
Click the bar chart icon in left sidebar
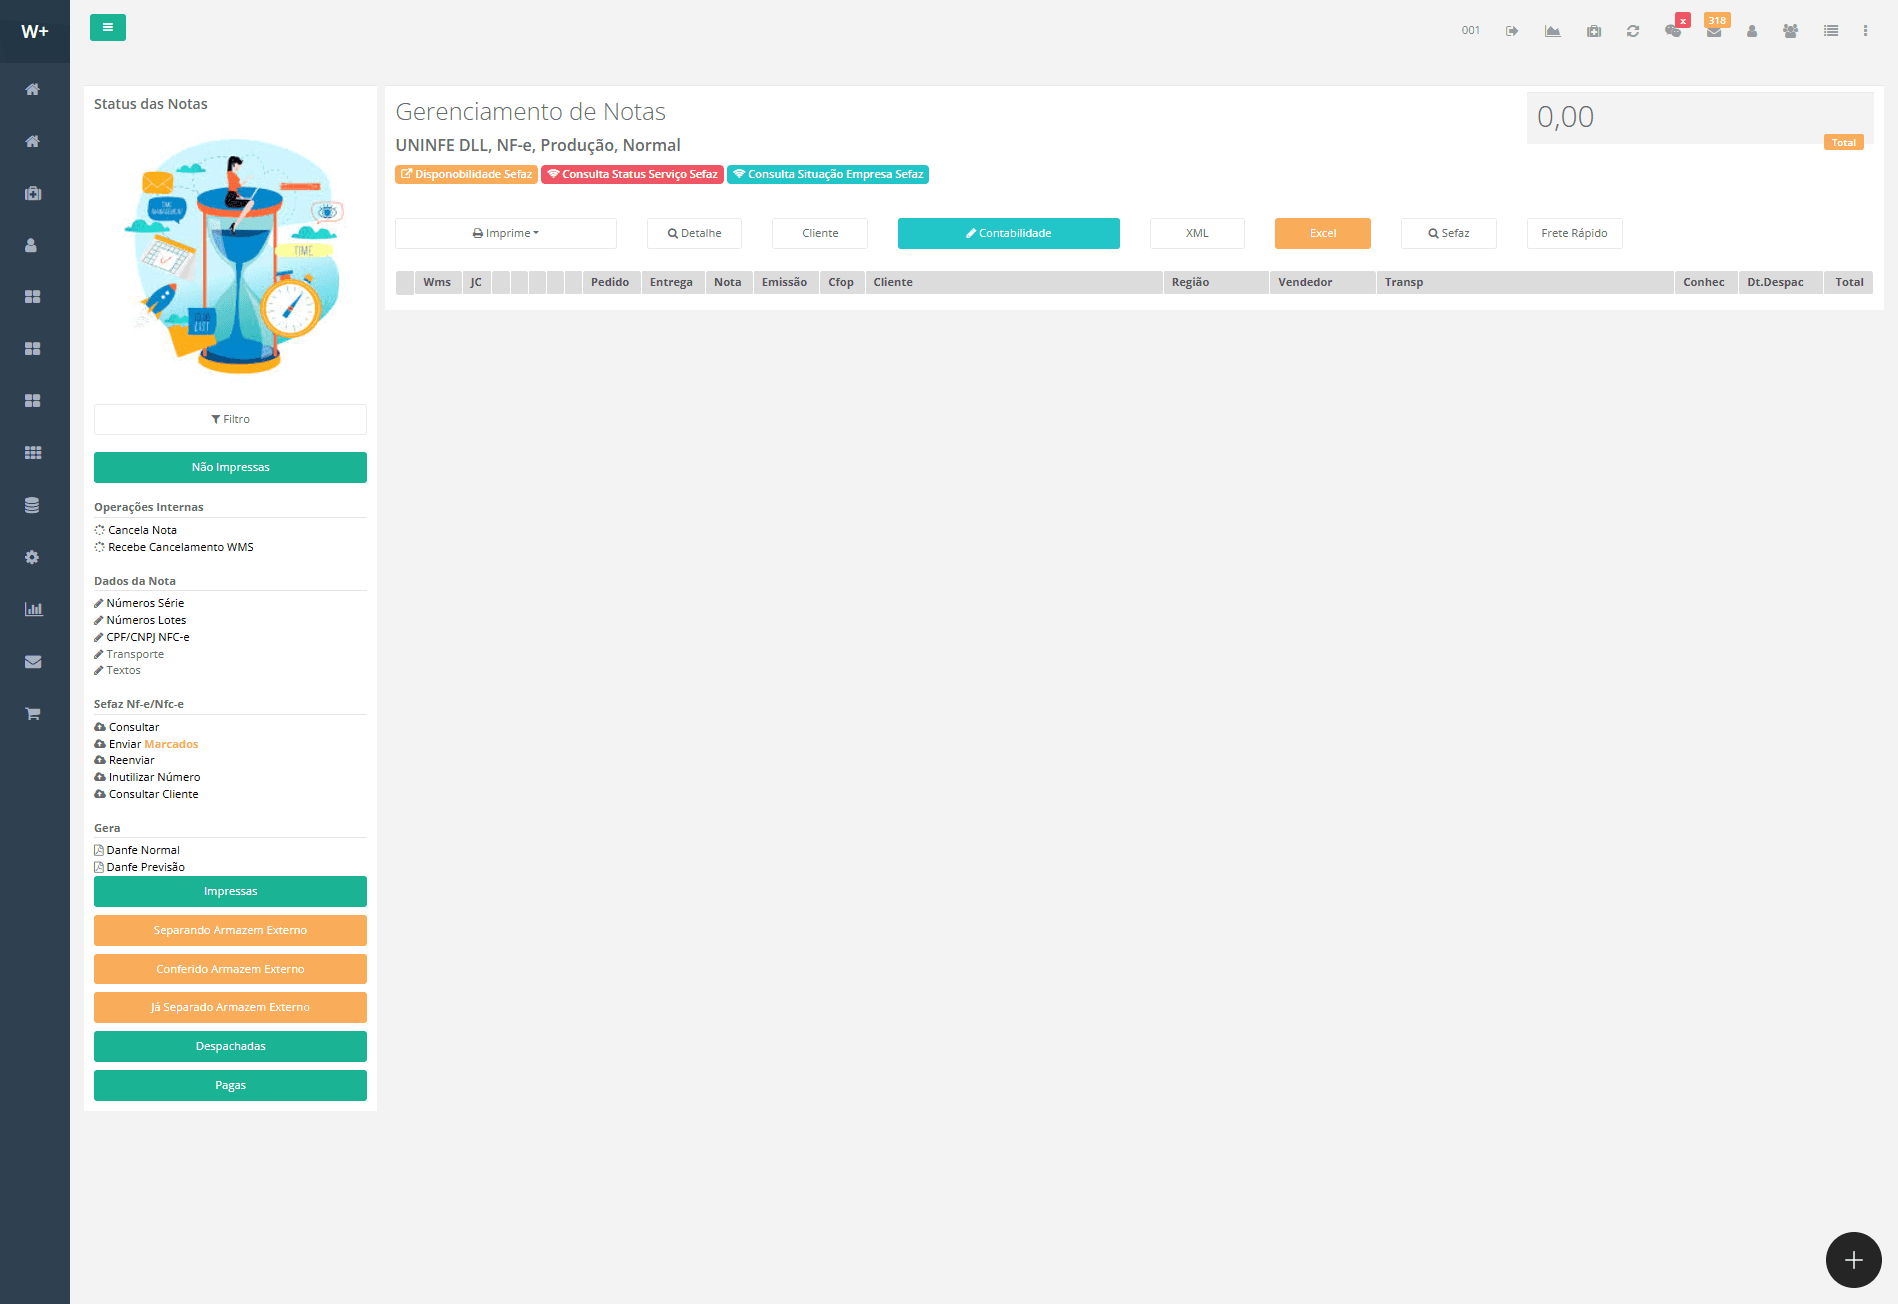33,609
